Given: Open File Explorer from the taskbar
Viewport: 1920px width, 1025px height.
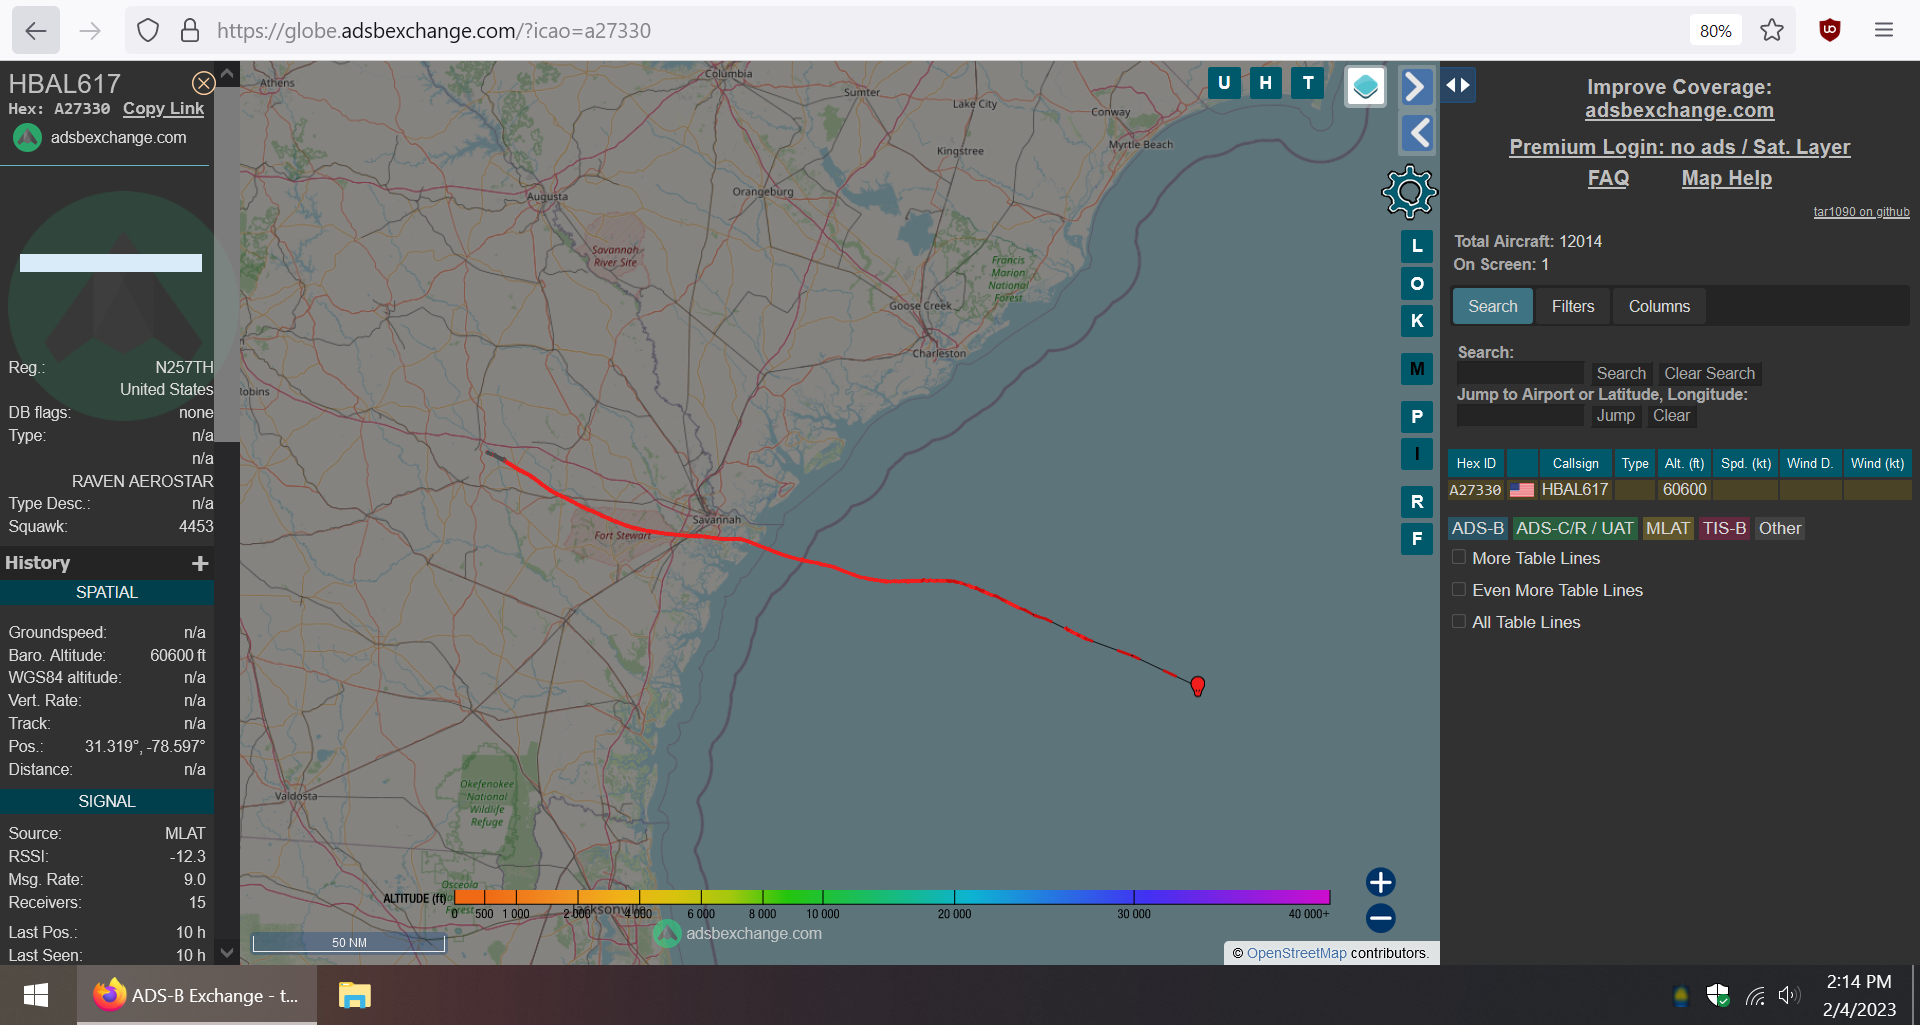Looking at the screenshot, I should click(355, 995).
